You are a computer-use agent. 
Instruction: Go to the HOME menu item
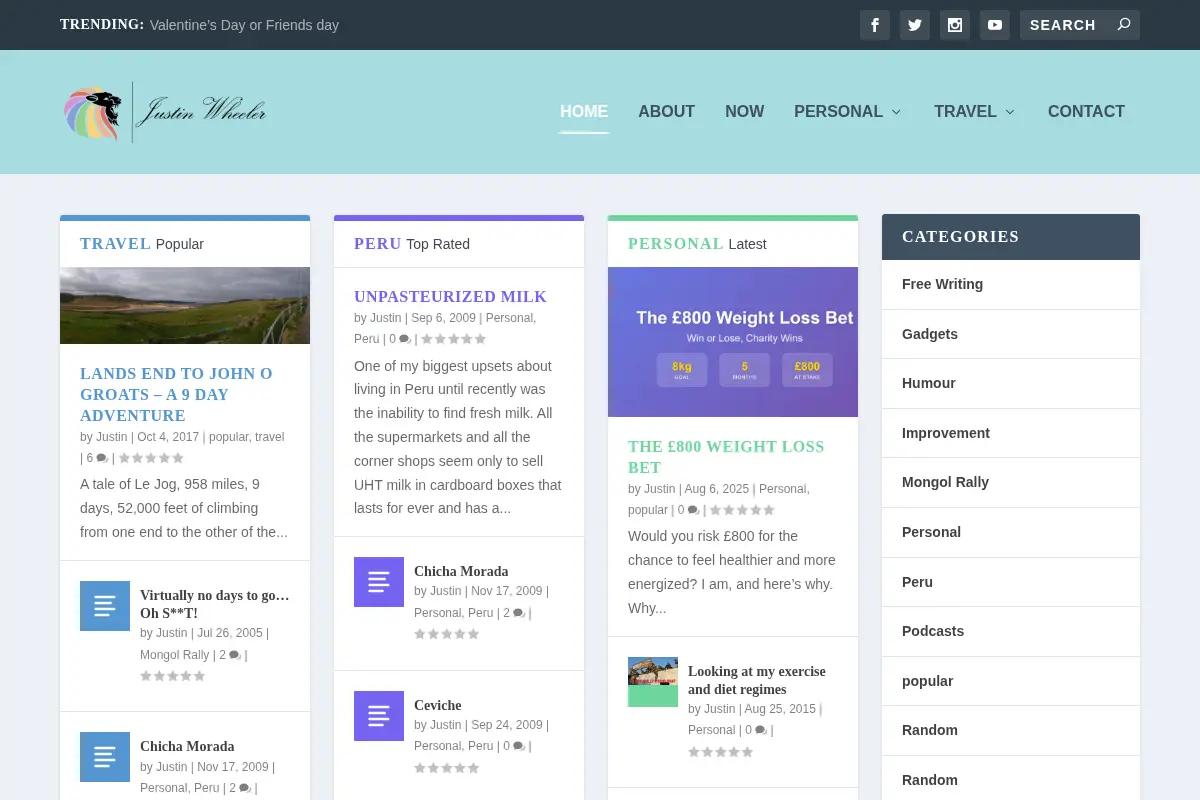pos(584,112)
